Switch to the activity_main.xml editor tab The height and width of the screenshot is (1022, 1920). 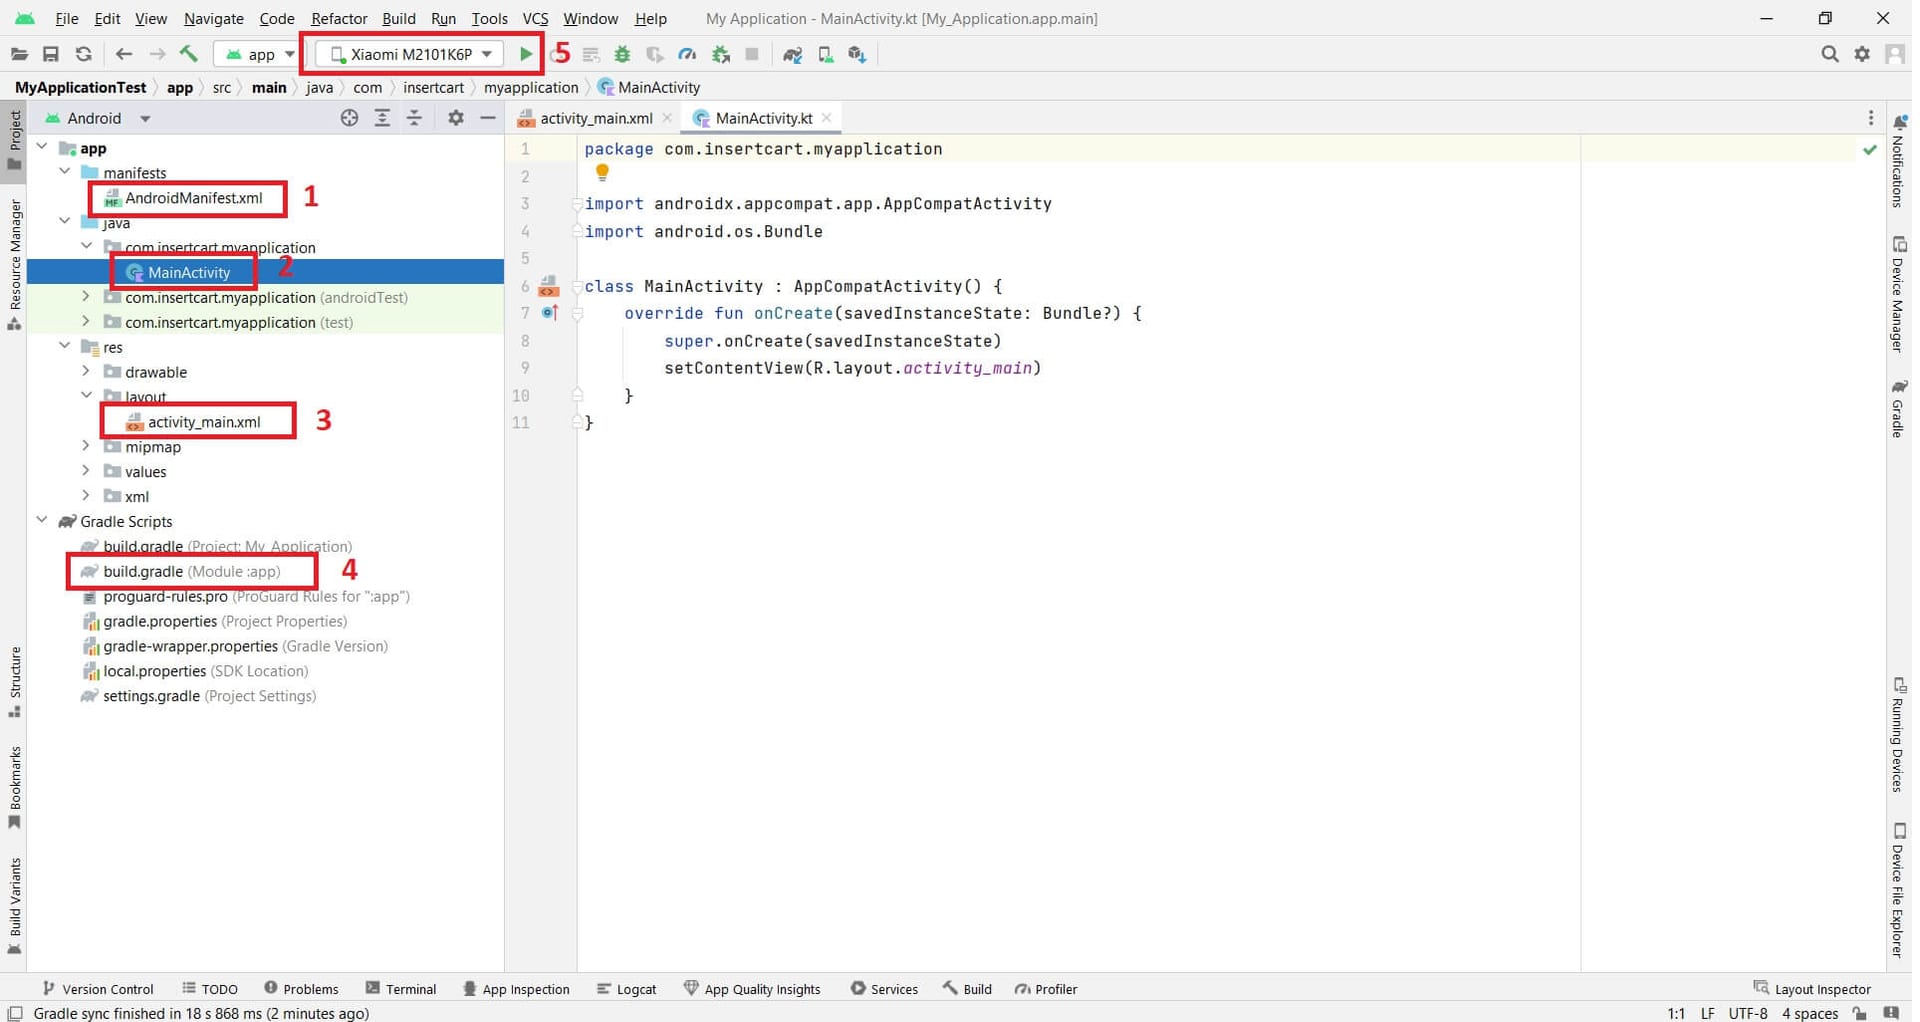594,118
